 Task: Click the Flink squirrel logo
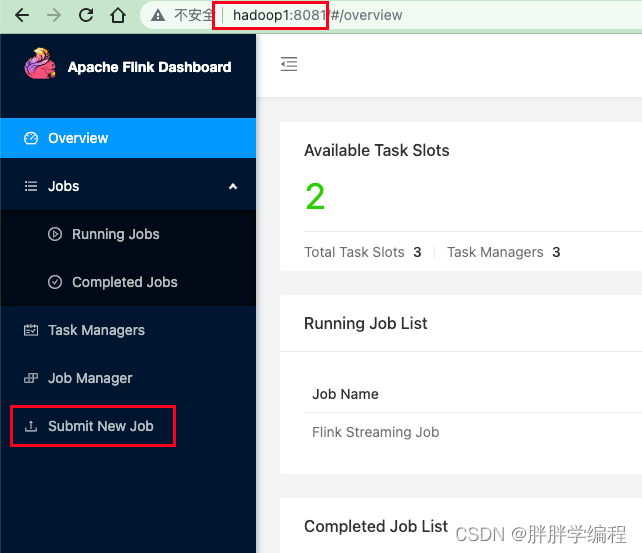click(40, 63)
